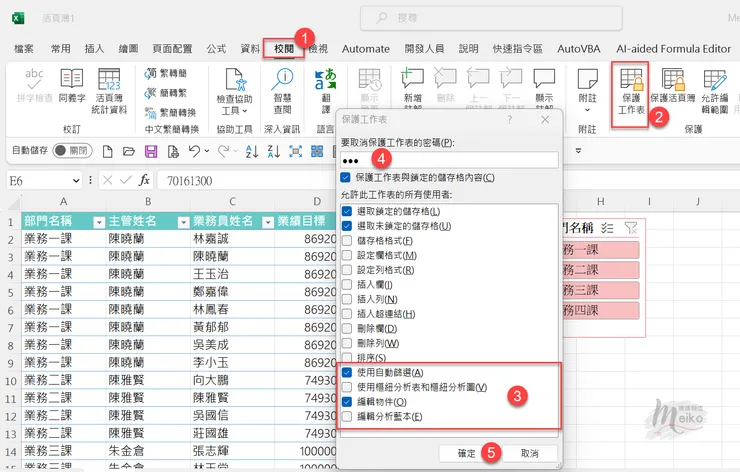Screen dimensions: 740x472
Task: Open 繁簡轉換 conversion options
Action: [170, 112]
